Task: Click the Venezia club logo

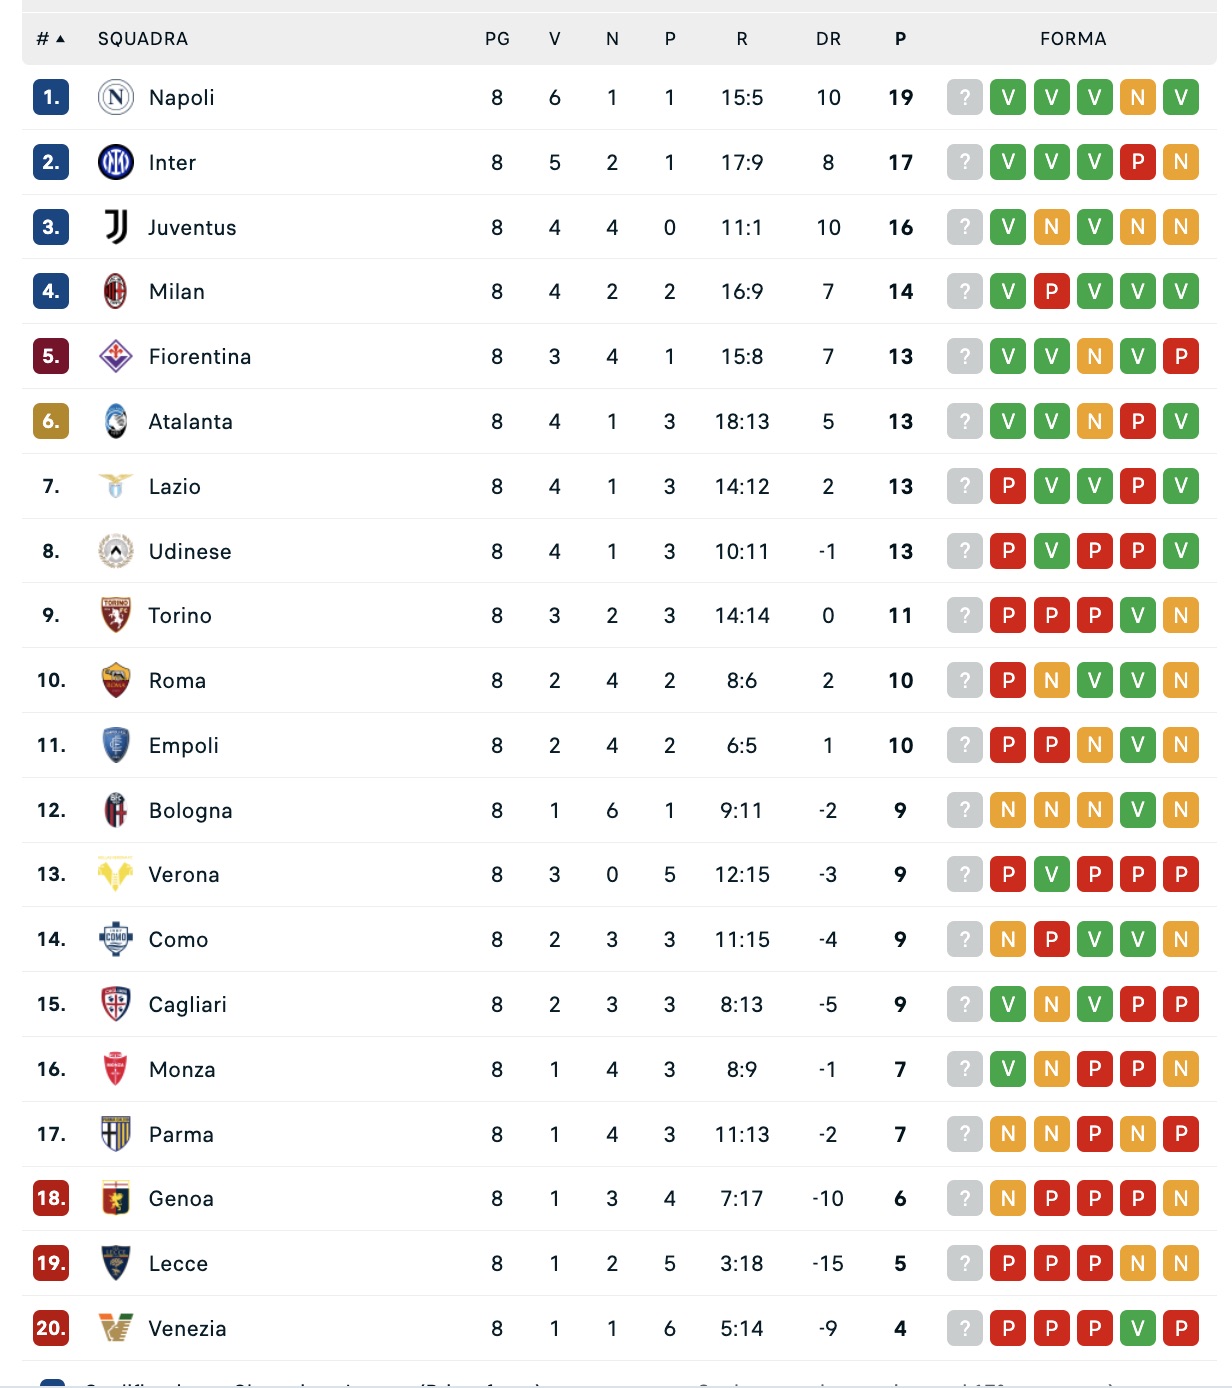Action: [x=116, y=1328]
